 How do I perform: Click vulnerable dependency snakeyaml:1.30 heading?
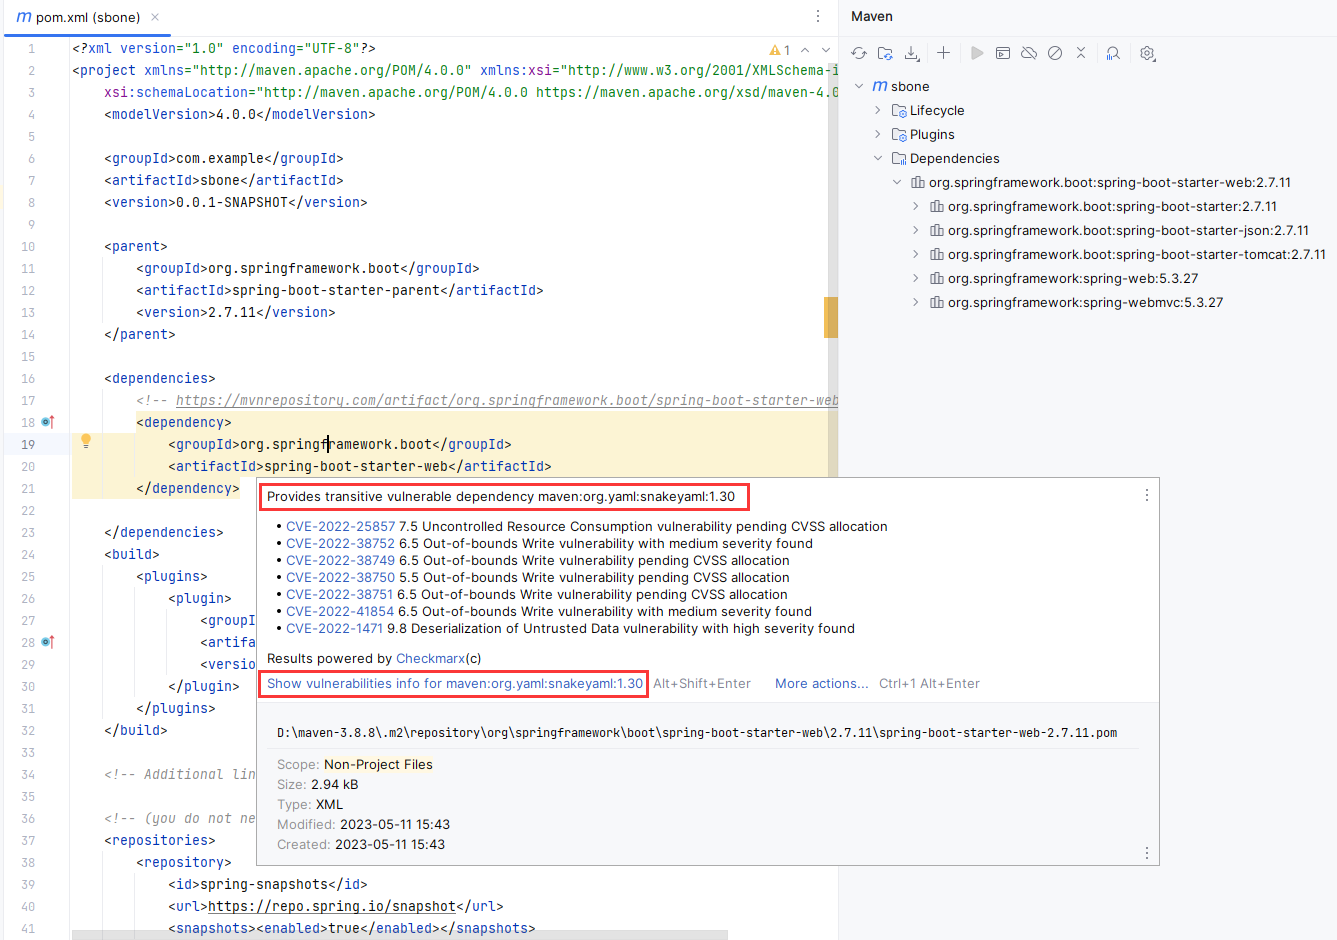[x=501, y=496]
